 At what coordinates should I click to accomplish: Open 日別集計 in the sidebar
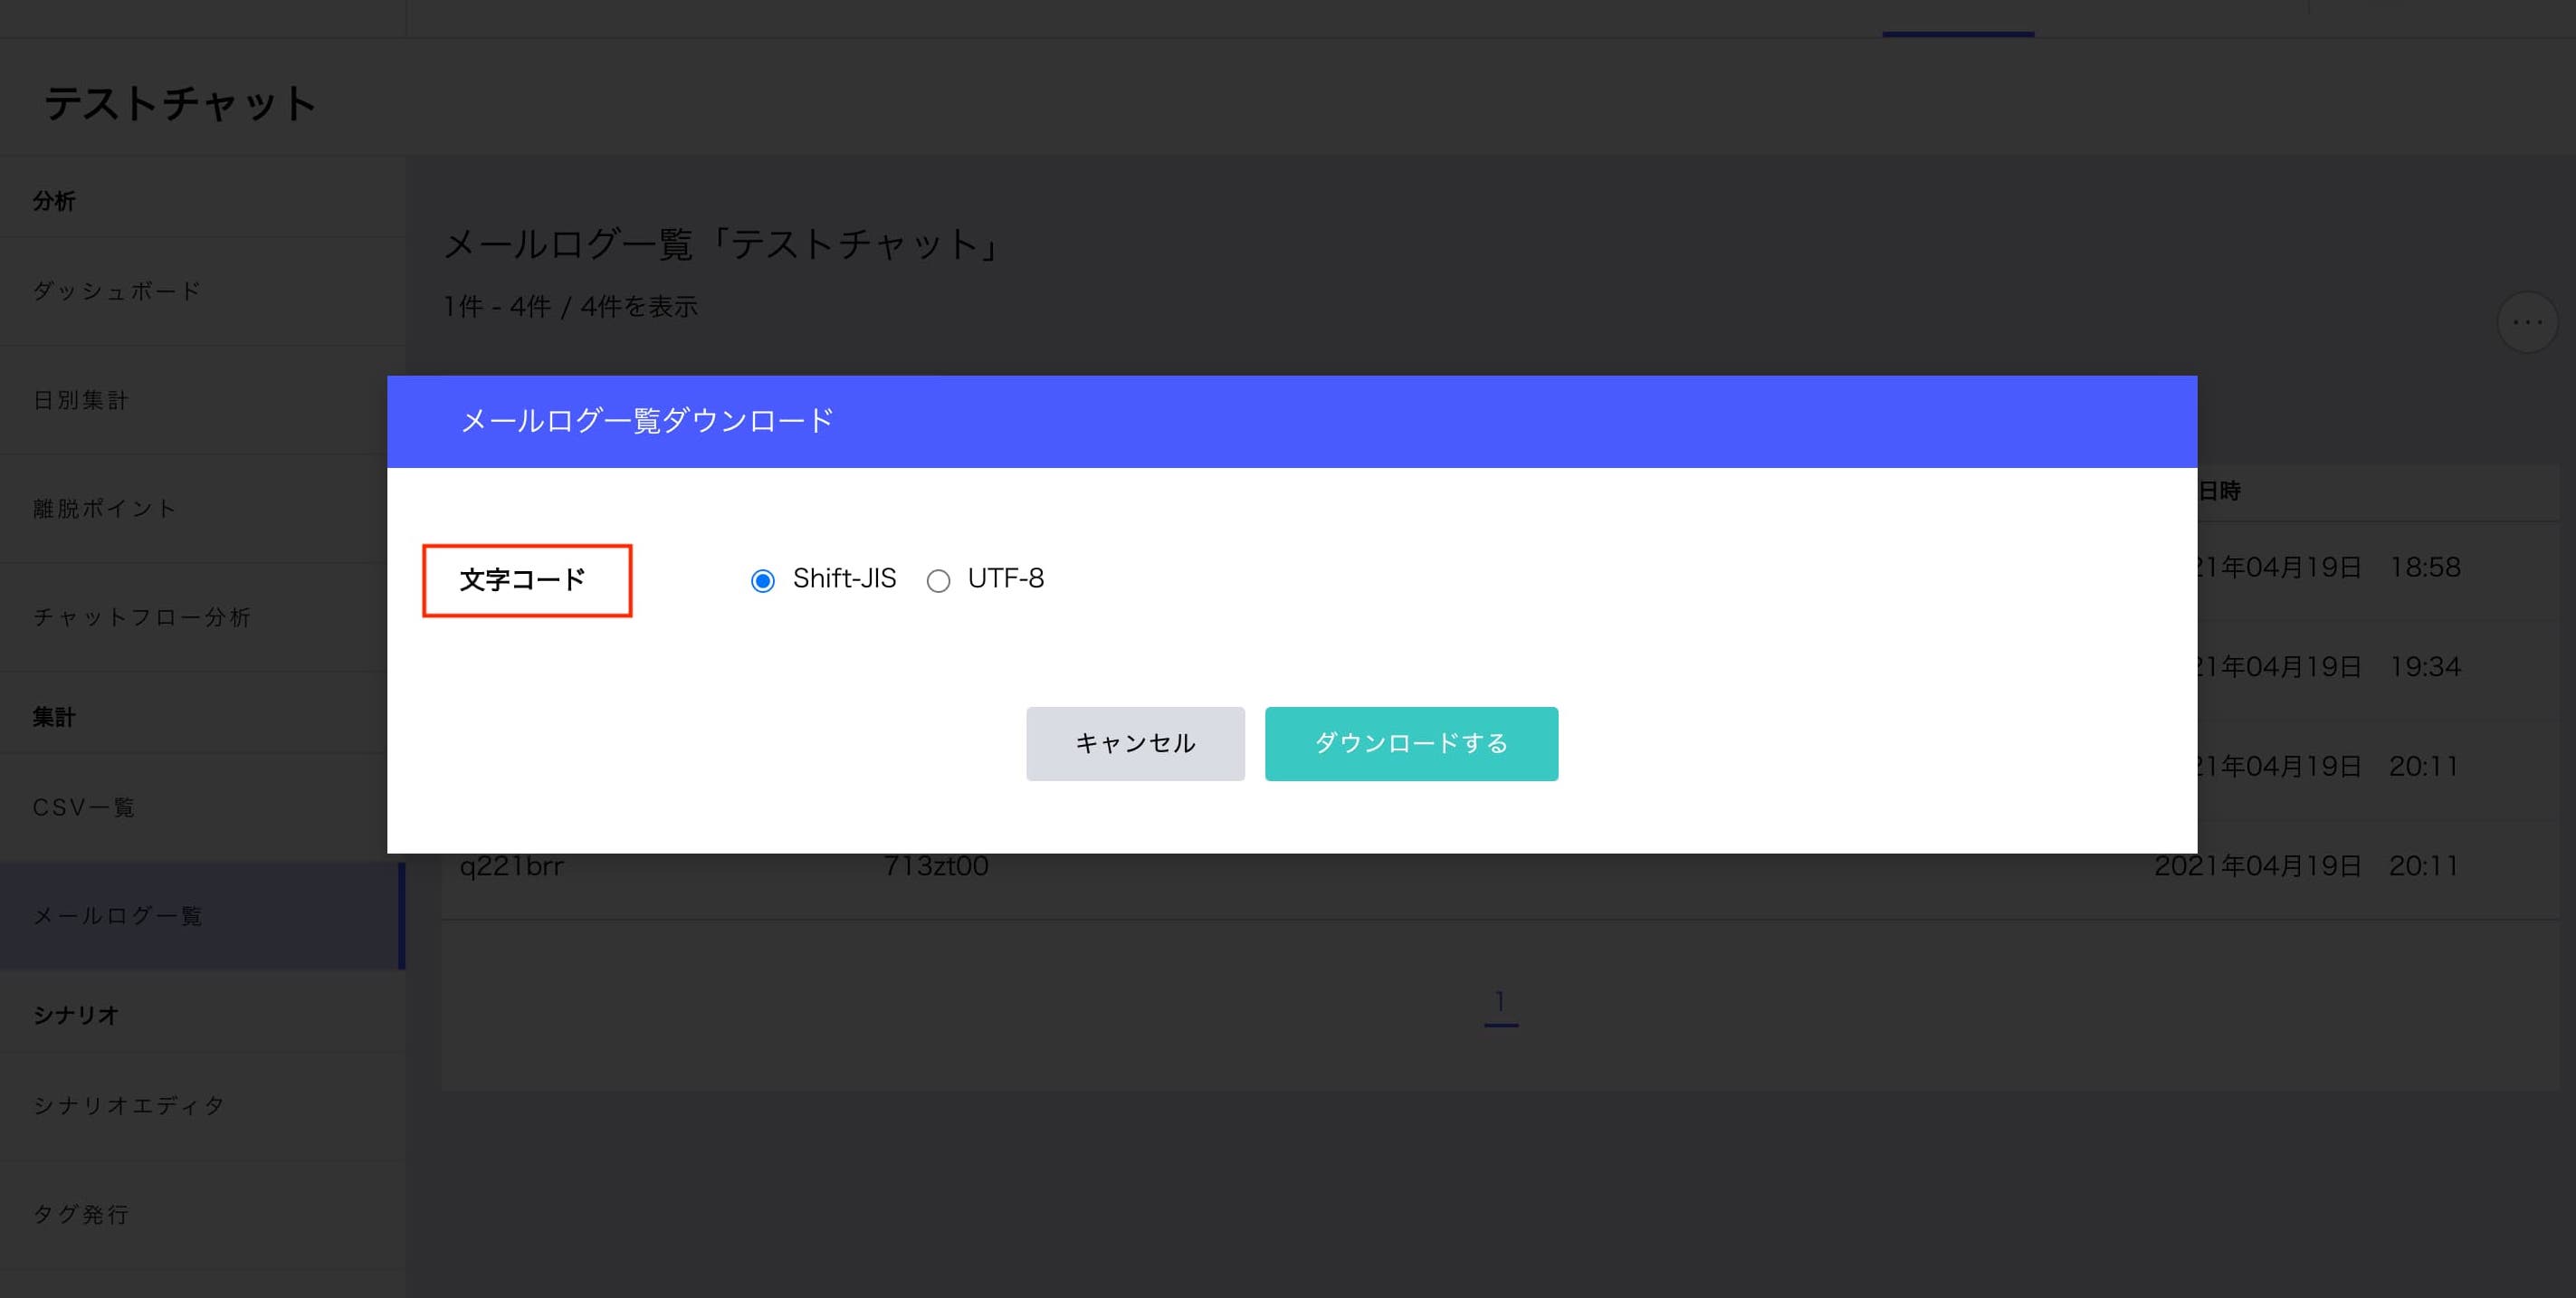203,400
